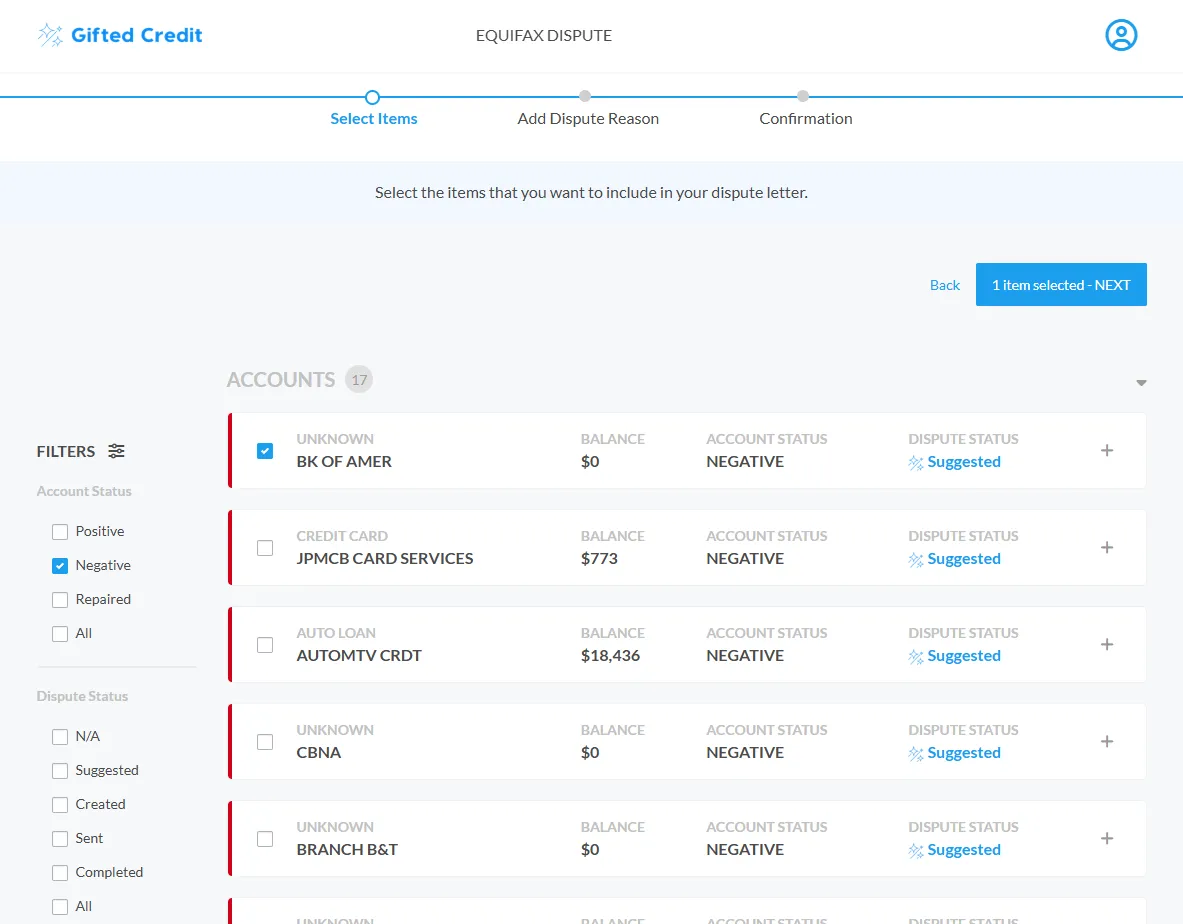Expand CBNA account details plus
Screen dimensions: 1183x924
point(1107,741)
